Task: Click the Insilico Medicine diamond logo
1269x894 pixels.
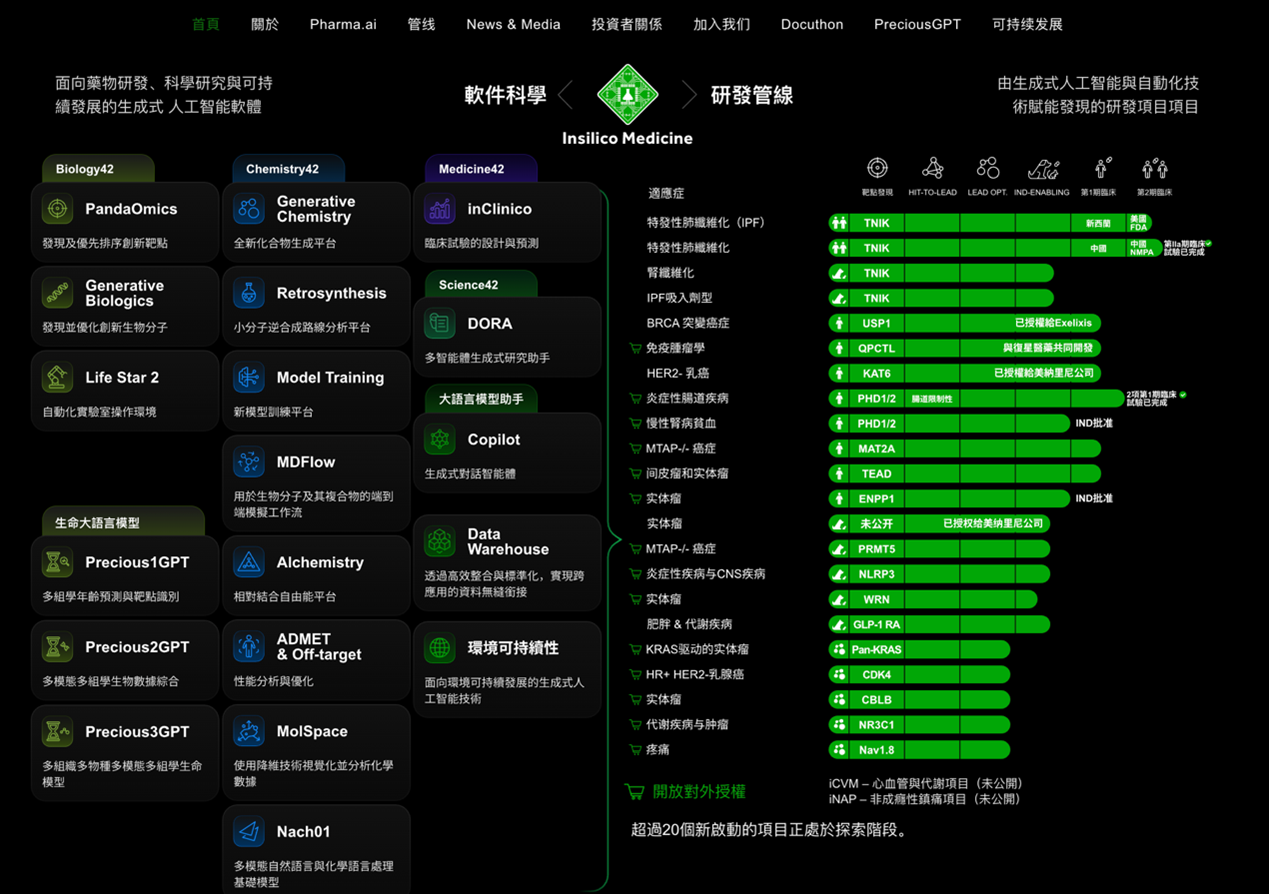Action: 627,94
